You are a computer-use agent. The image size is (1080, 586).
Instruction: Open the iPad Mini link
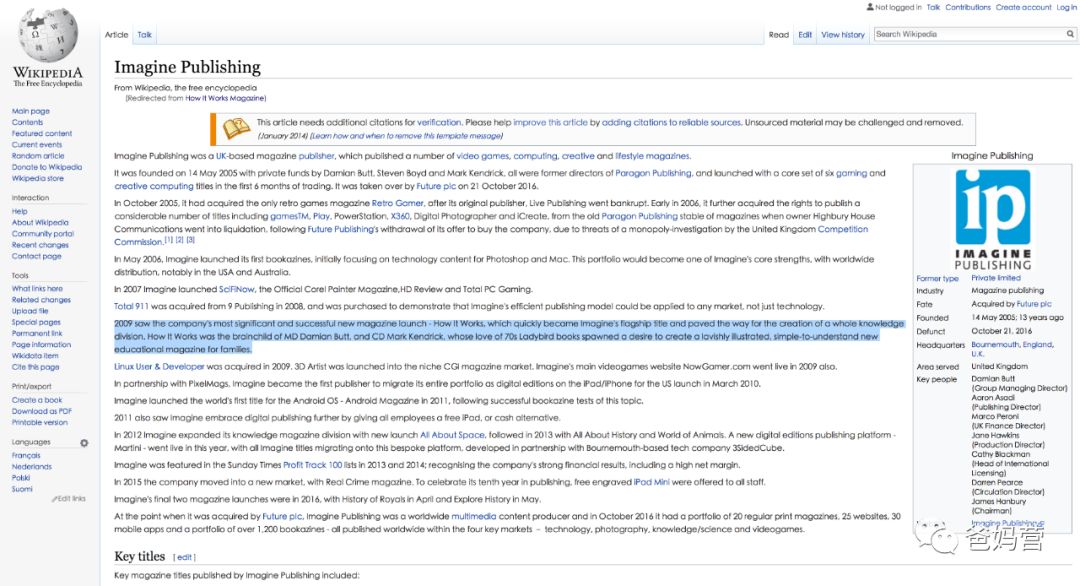click(x=651, y=482)
